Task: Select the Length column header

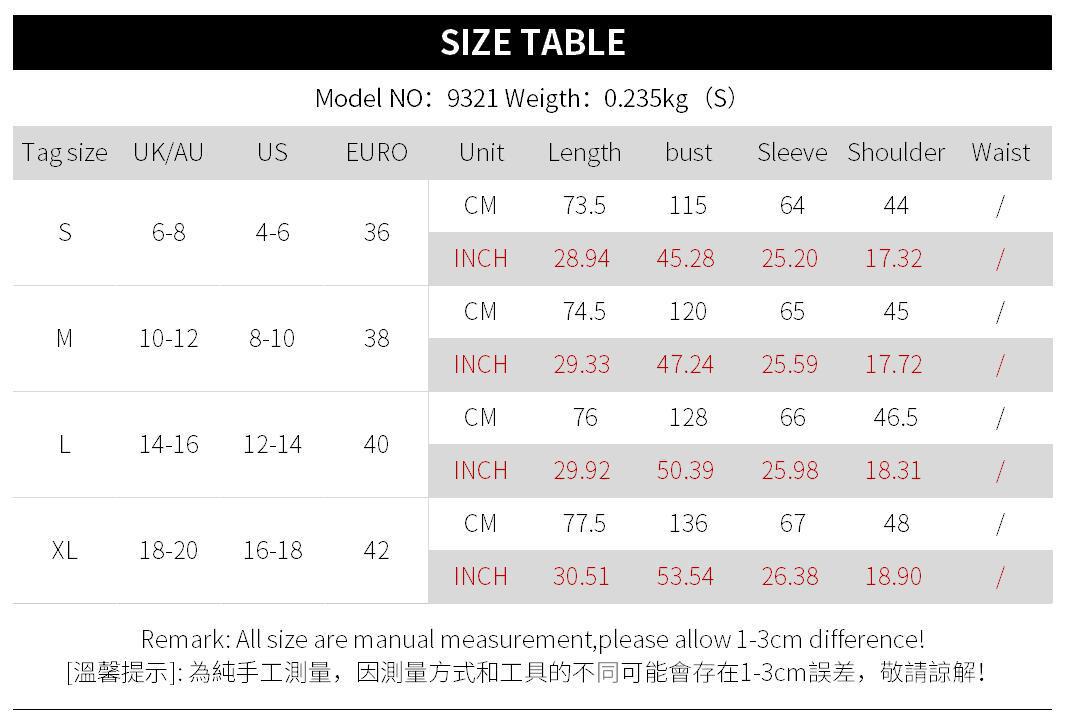Action: pos(584,153)
